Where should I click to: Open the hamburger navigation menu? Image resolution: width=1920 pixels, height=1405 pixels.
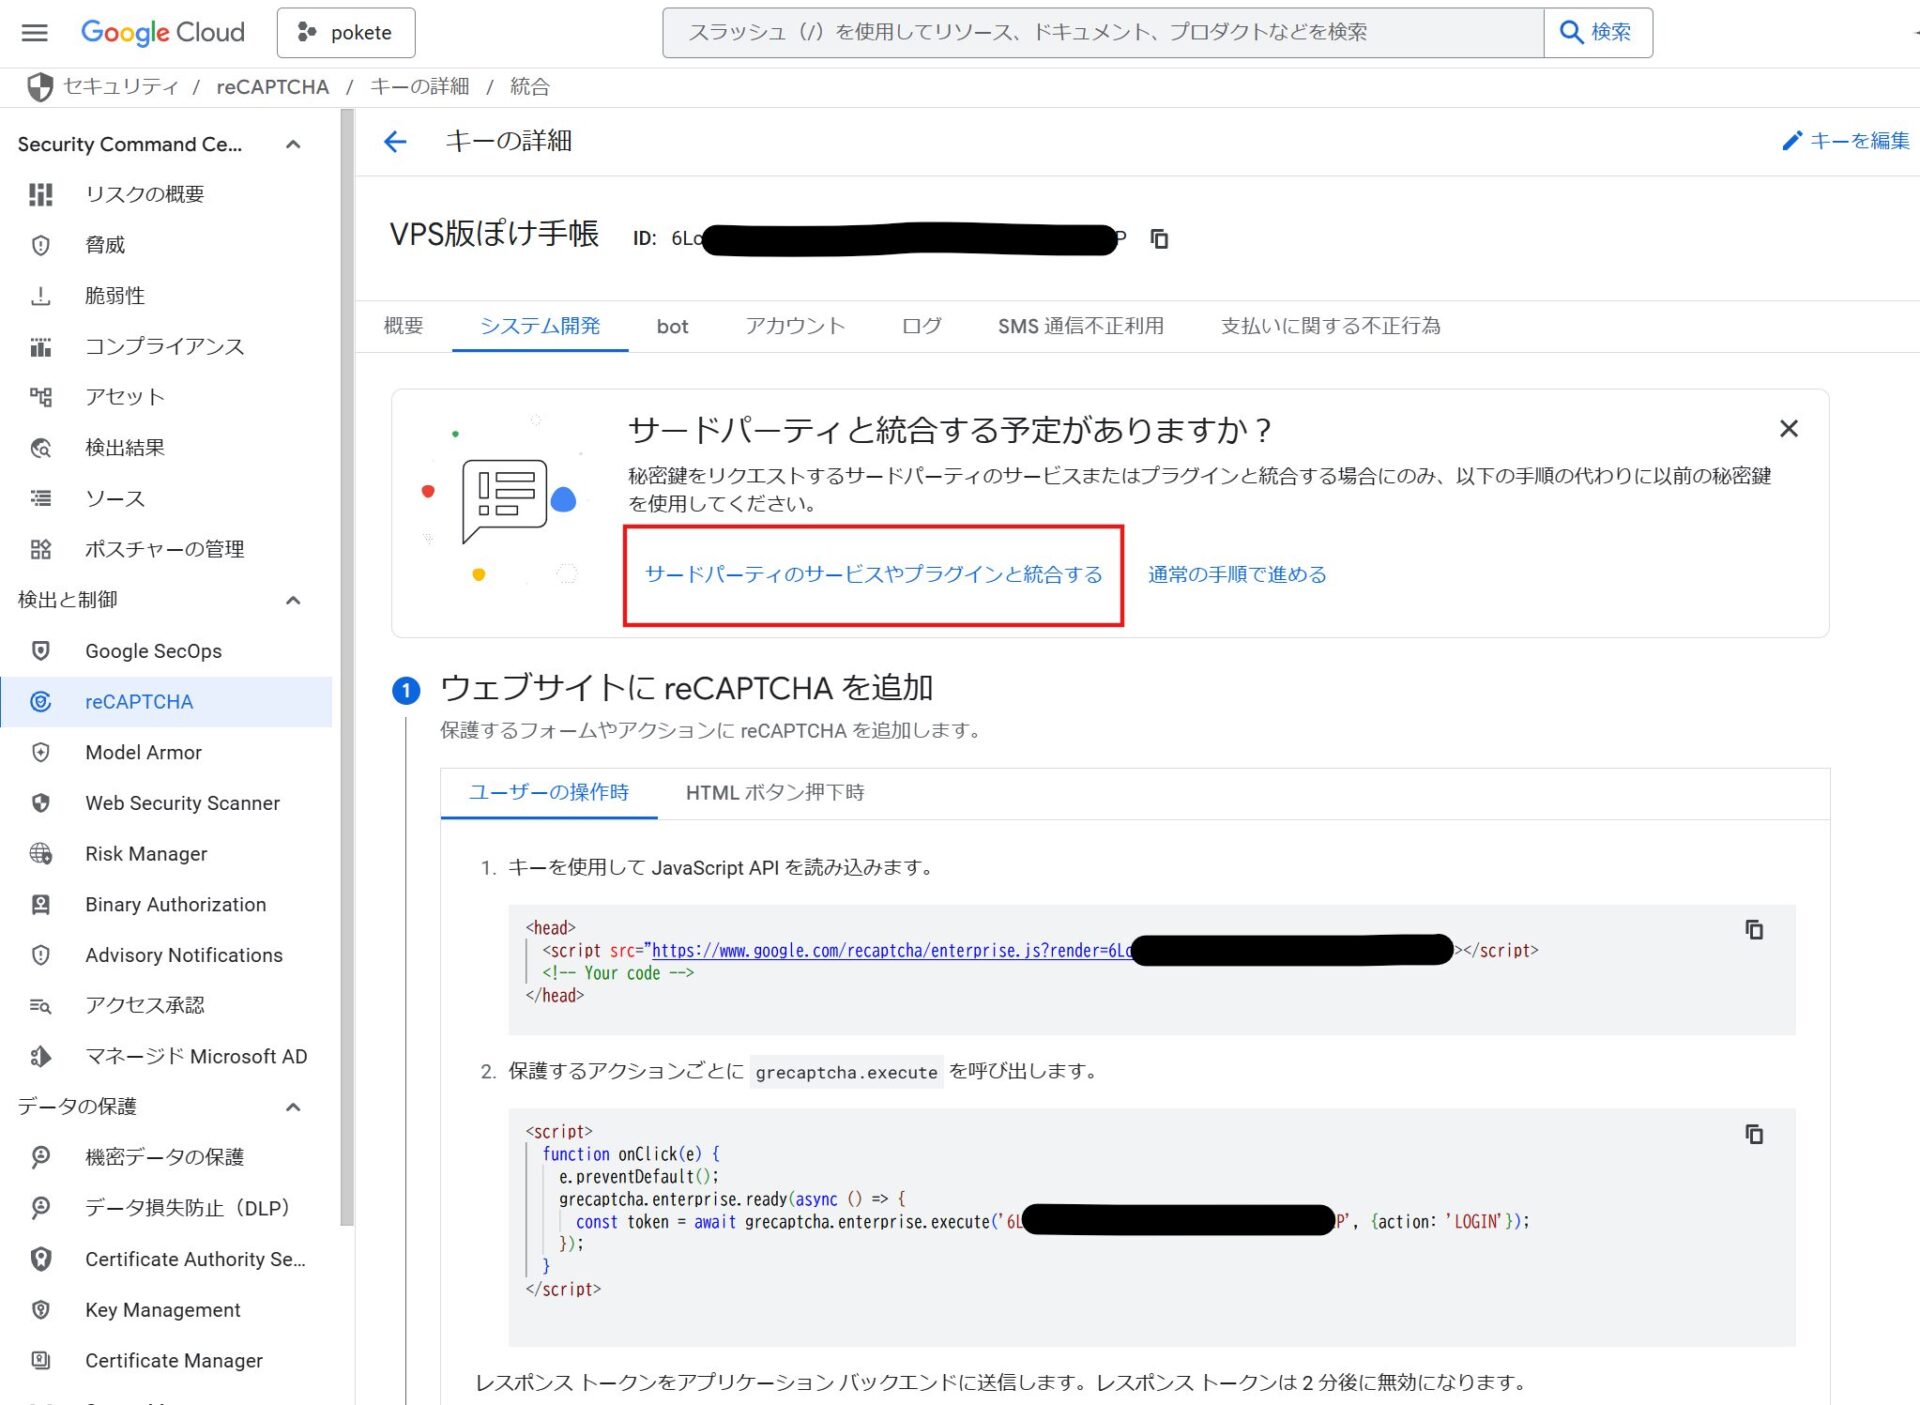35,32
